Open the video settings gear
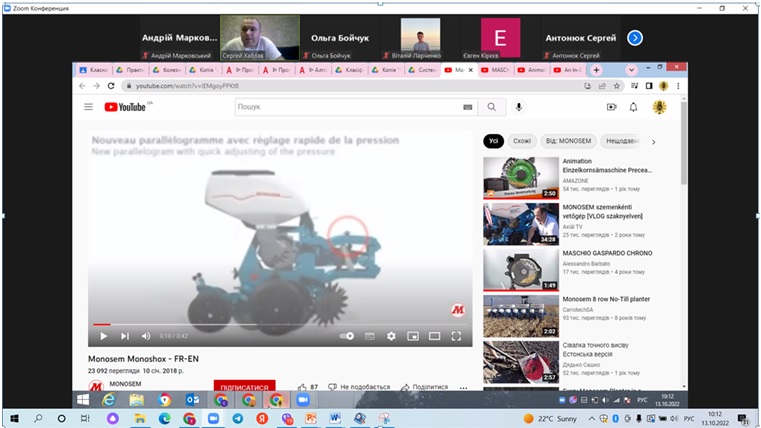Image resolution: width=761 pixels, height=428 pixels. pyautogui.click(x=391, y=336)
